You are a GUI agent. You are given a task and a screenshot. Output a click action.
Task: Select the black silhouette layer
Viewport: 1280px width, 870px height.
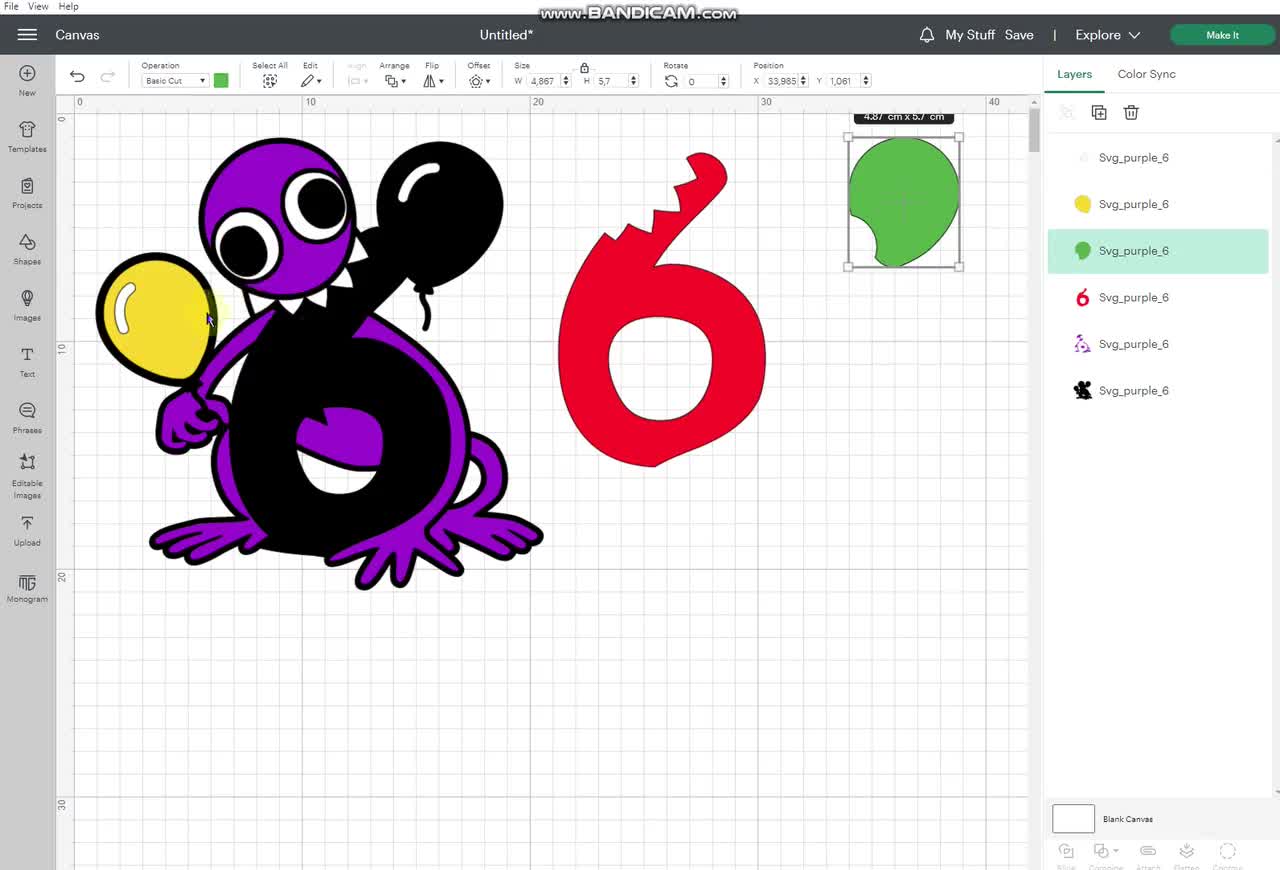pos(1158,391)
